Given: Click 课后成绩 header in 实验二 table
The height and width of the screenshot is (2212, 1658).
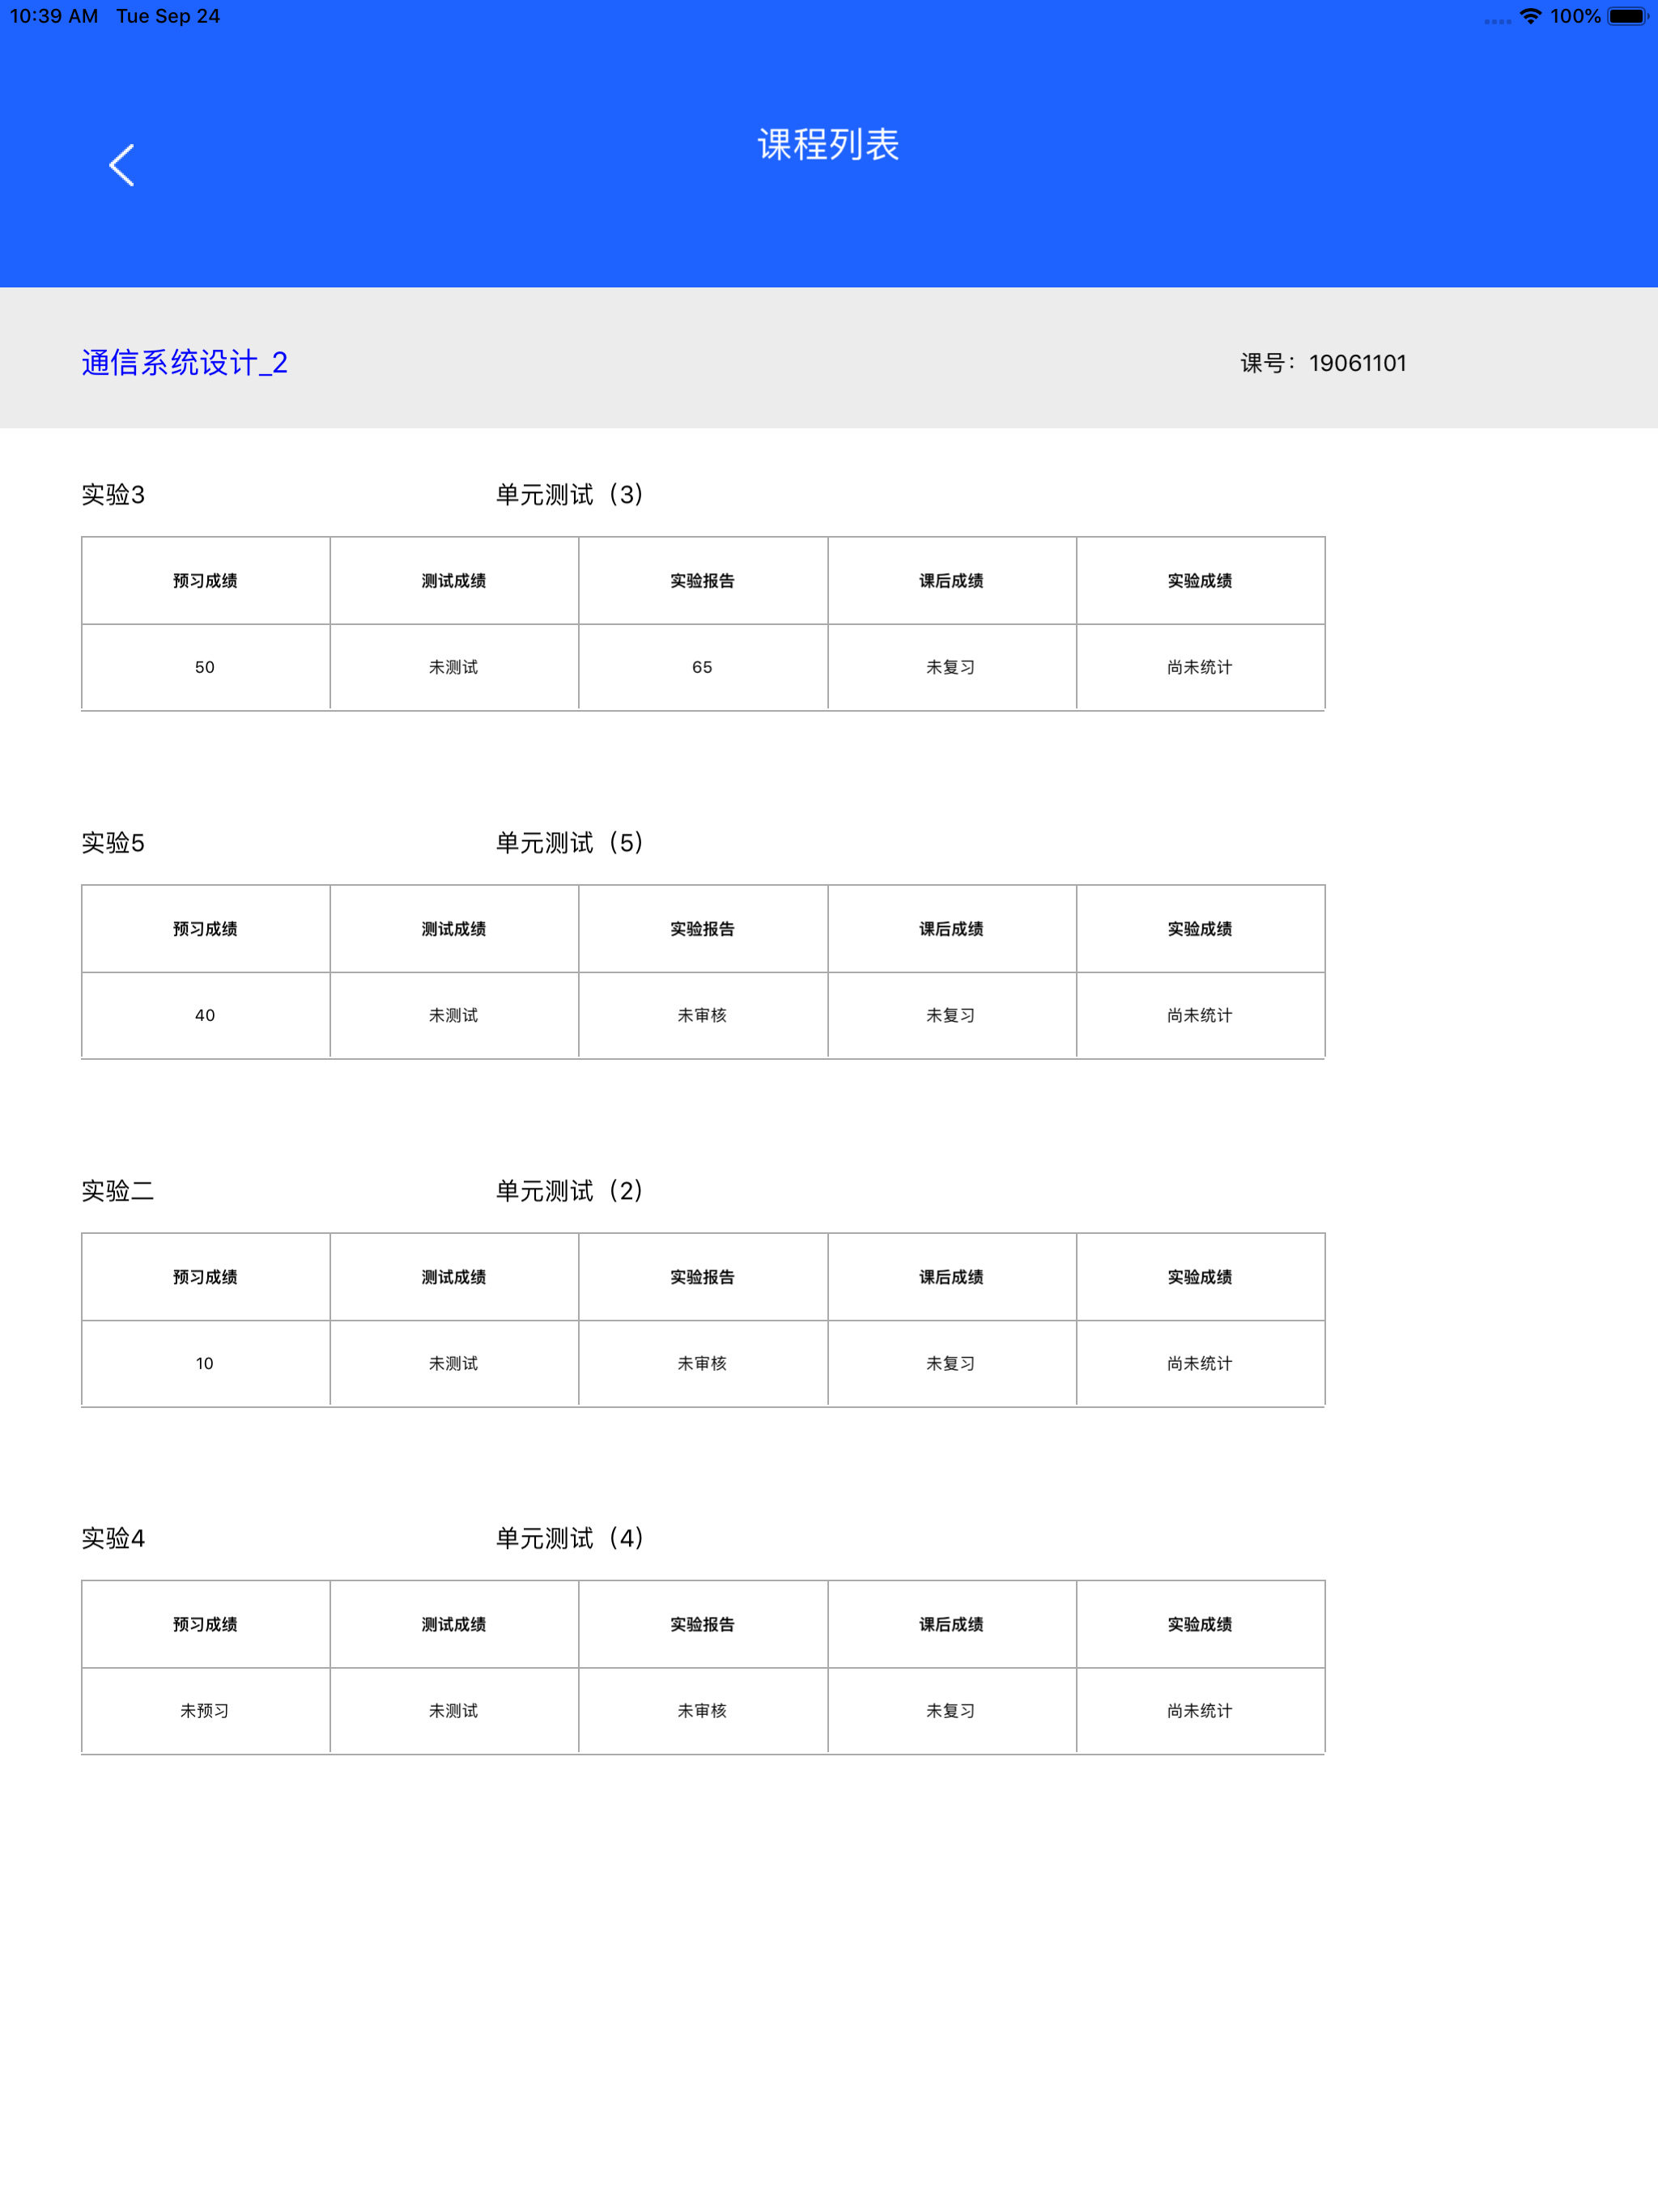Looking at the screenshot, I should (951, 1277).
